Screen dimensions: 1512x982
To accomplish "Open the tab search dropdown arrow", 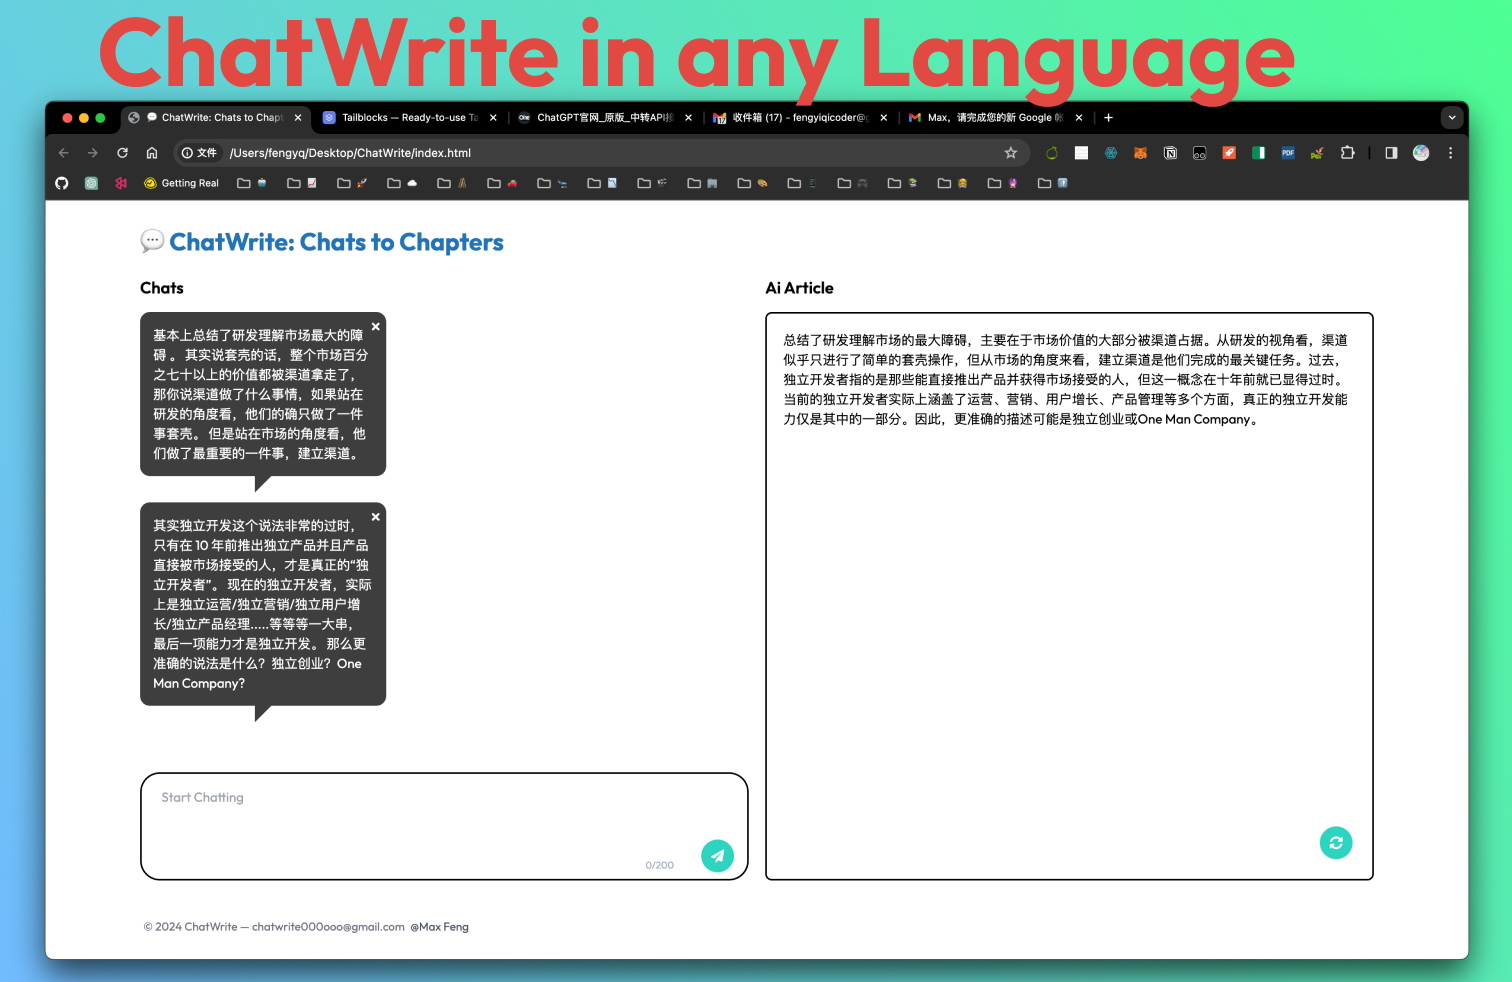I will pyautogui.click(x=1452, y=117).
